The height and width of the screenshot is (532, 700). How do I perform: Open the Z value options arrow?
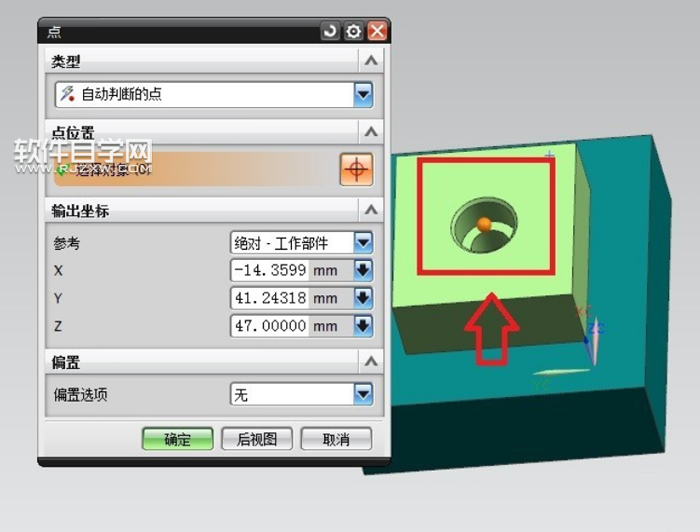pos(363,326)
